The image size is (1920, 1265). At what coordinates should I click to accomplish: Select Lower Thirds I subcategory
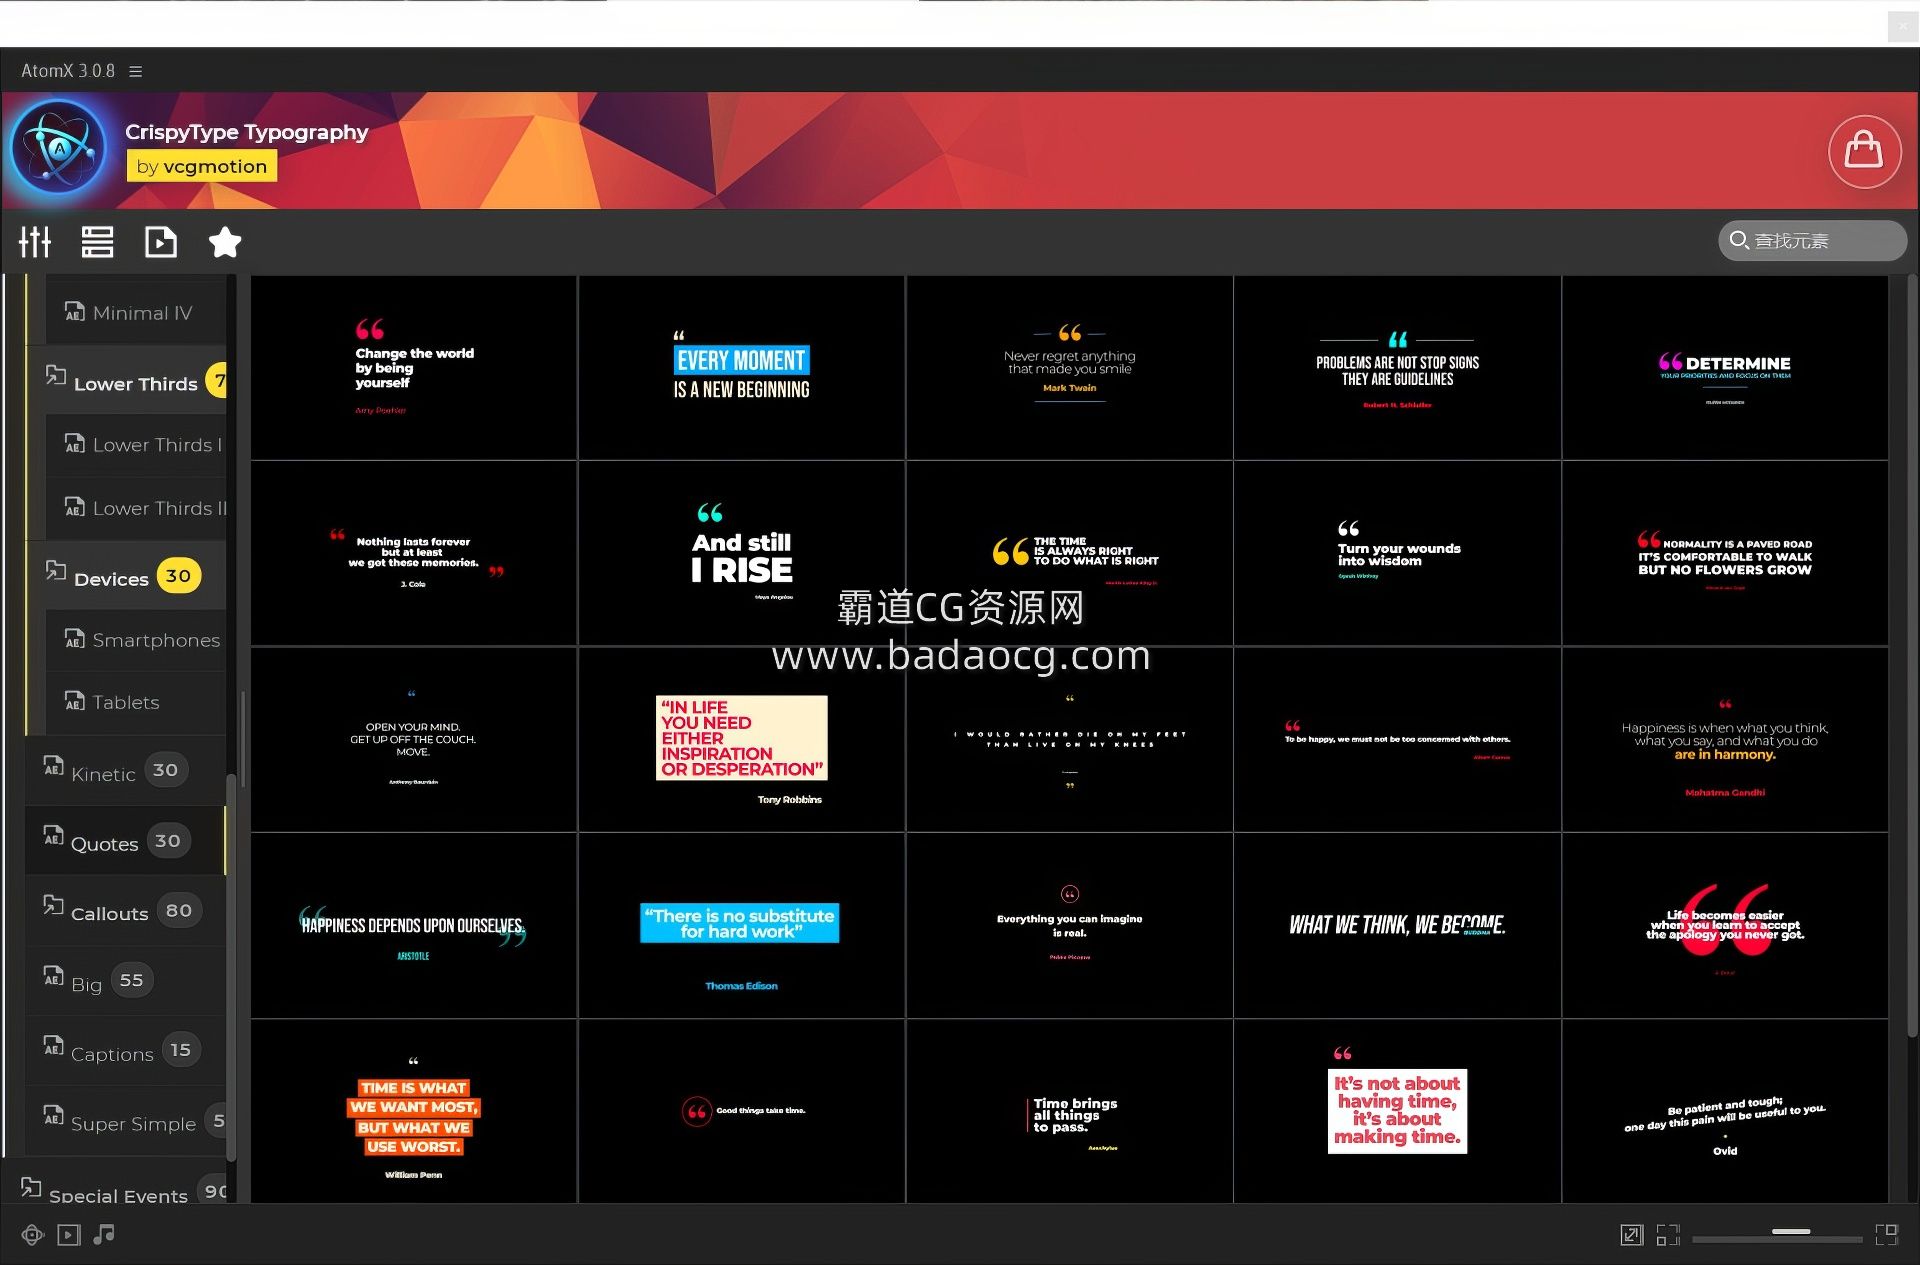coord(136,445)
